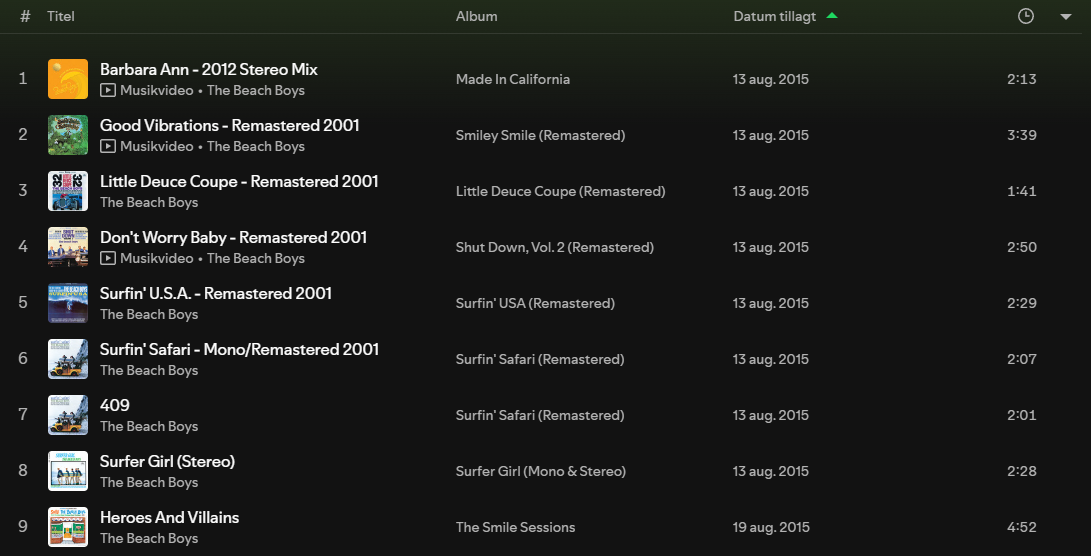
Task: Click duration 4:52 for Heroes And Villains
Action: (1021, 527)
